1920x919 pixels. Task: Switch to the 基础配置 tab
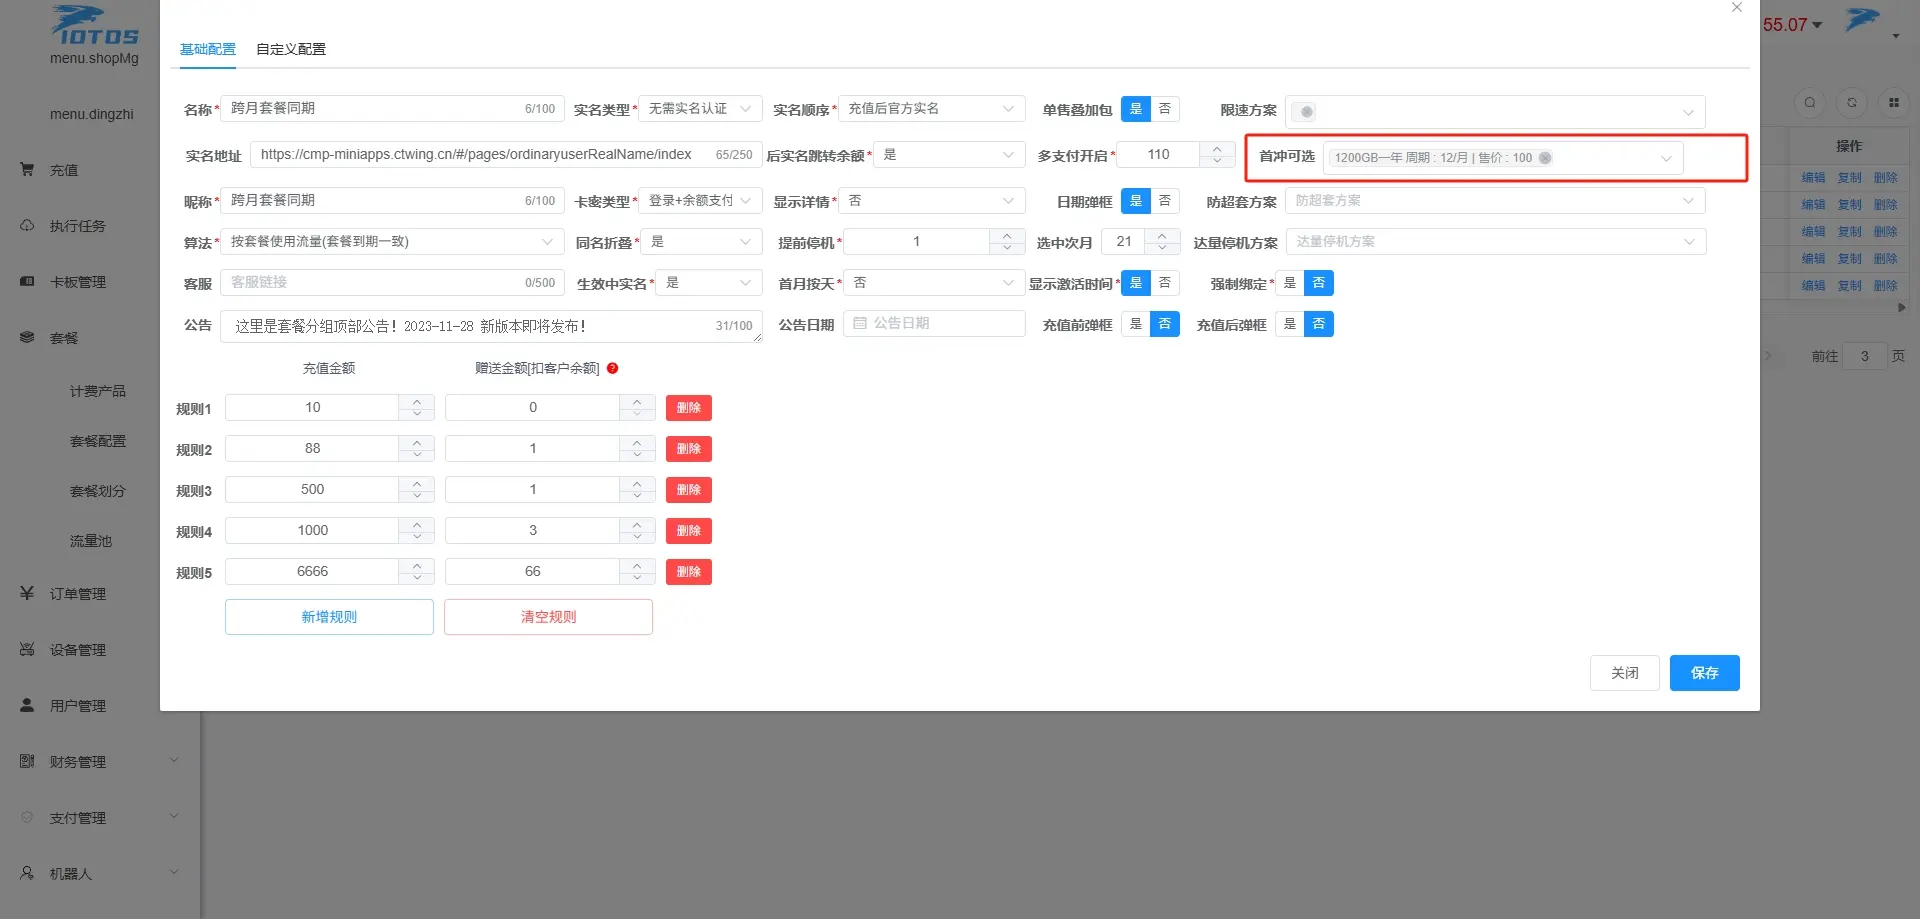tap(208, 49)
